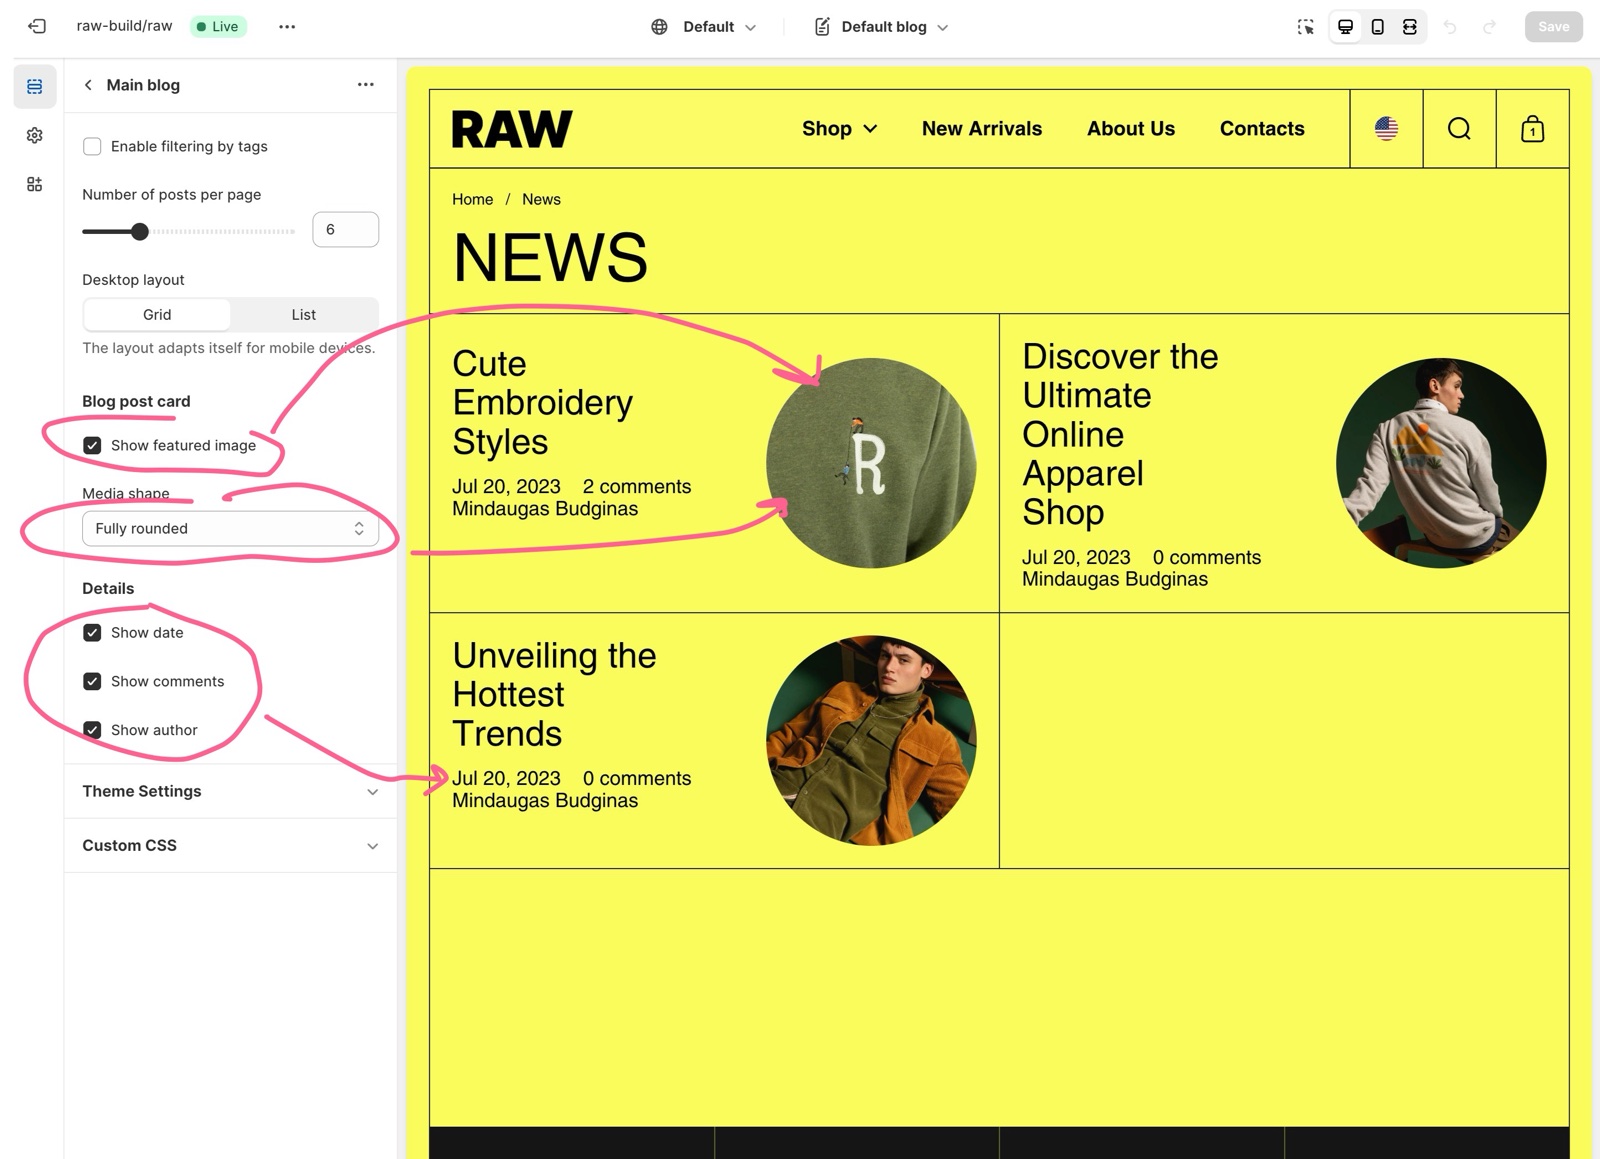Viewport: 1600px width, 1159px height.
Task: Expand the Shop navigation menu
Action: tap(839, 129)
